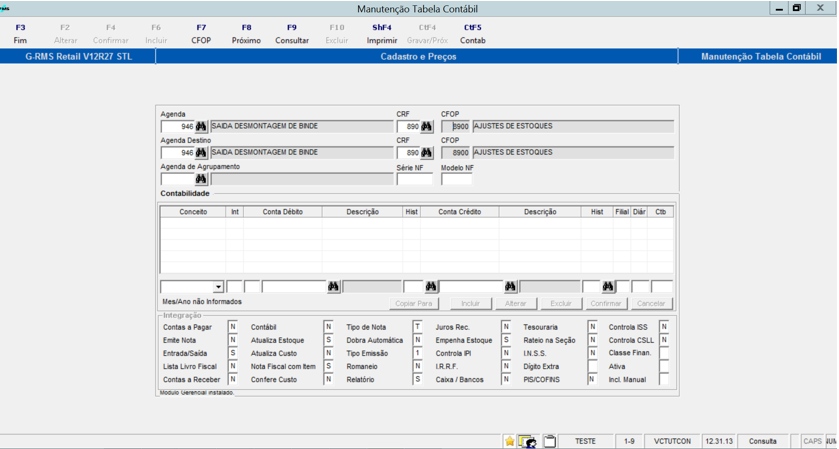Click the Incluir button below table
This screenshot has height=449, width=839.
(470, 303)
